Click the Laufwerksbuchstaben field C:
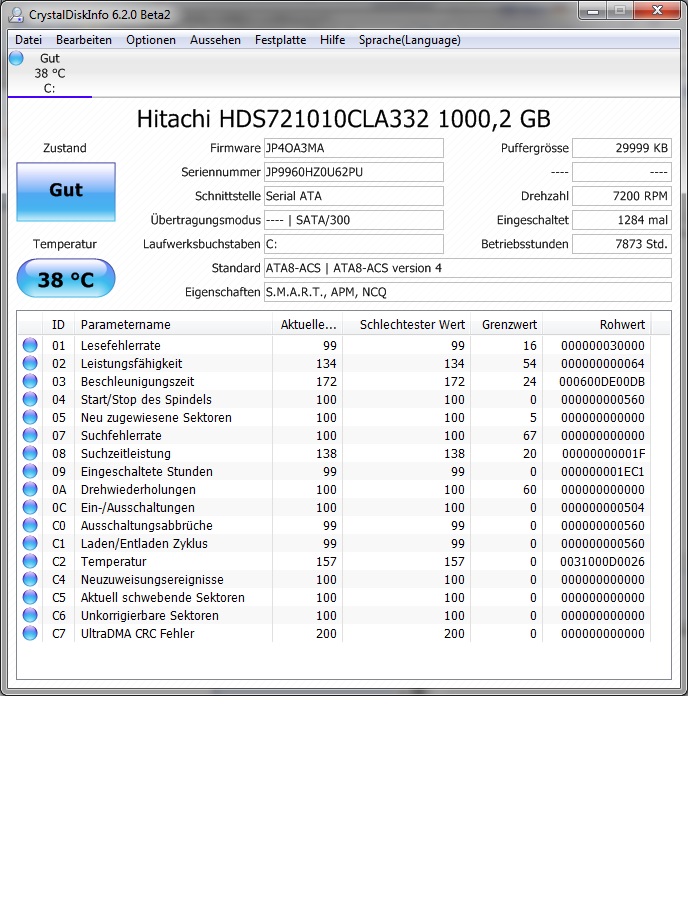Image resolution: width=688 pixels, height=914 pixels. point(353,244)
